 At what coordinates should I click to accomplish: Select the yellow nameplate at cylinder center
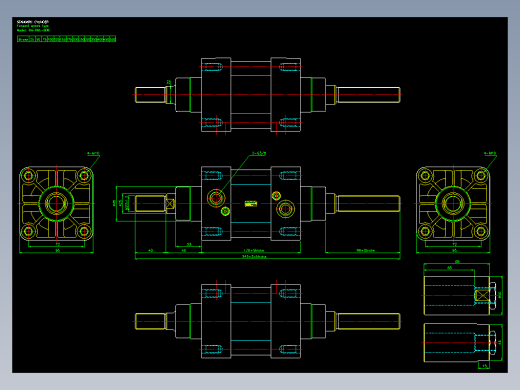coord(251,204)
